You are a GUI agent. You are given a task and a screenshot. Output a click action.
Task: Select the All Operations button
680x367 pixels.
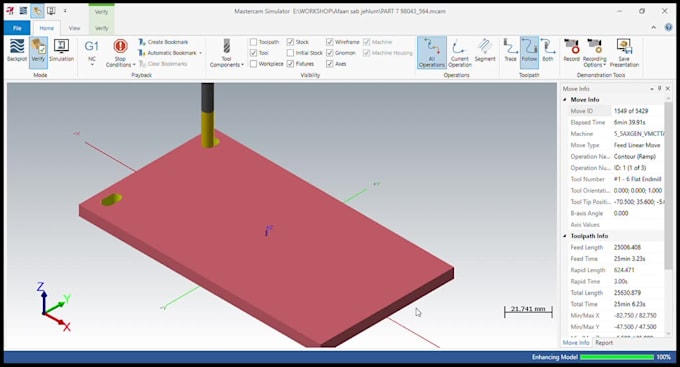tap(432, 52)
